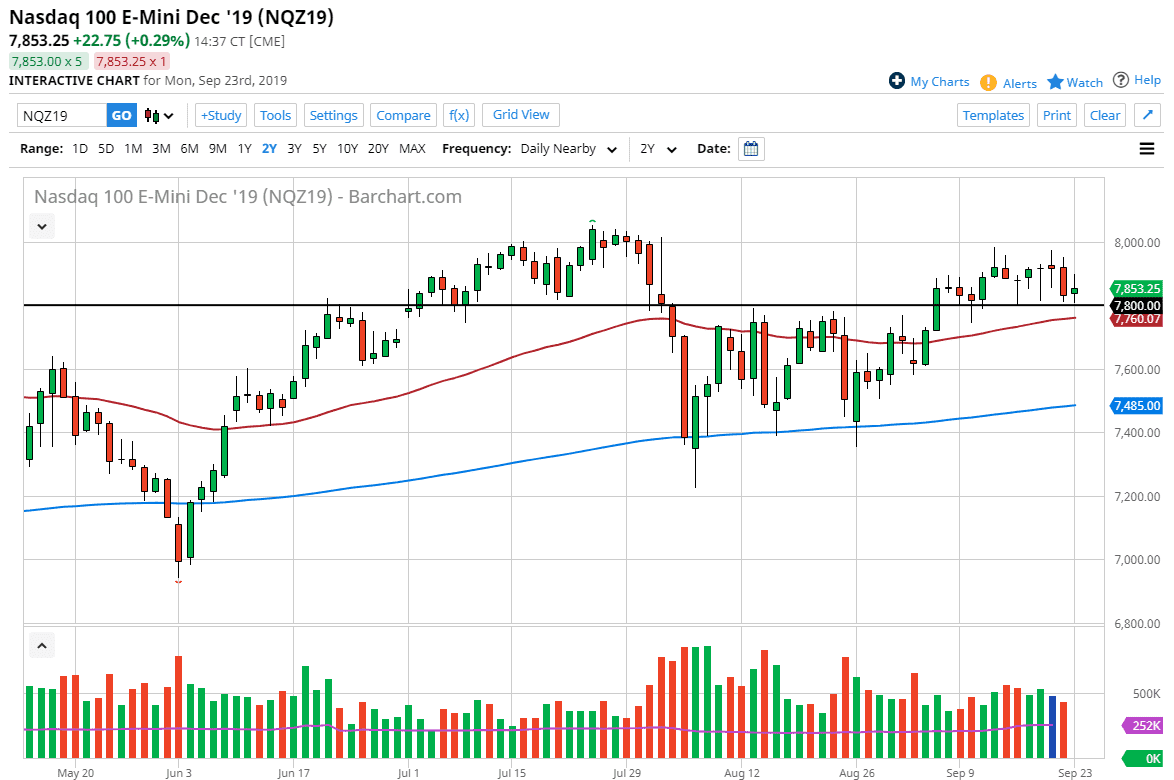Image resolution: width=1174 pixels, height=780 pixels.
Task: Open the Alerts warning icon
Action: (x=988, y=83)
